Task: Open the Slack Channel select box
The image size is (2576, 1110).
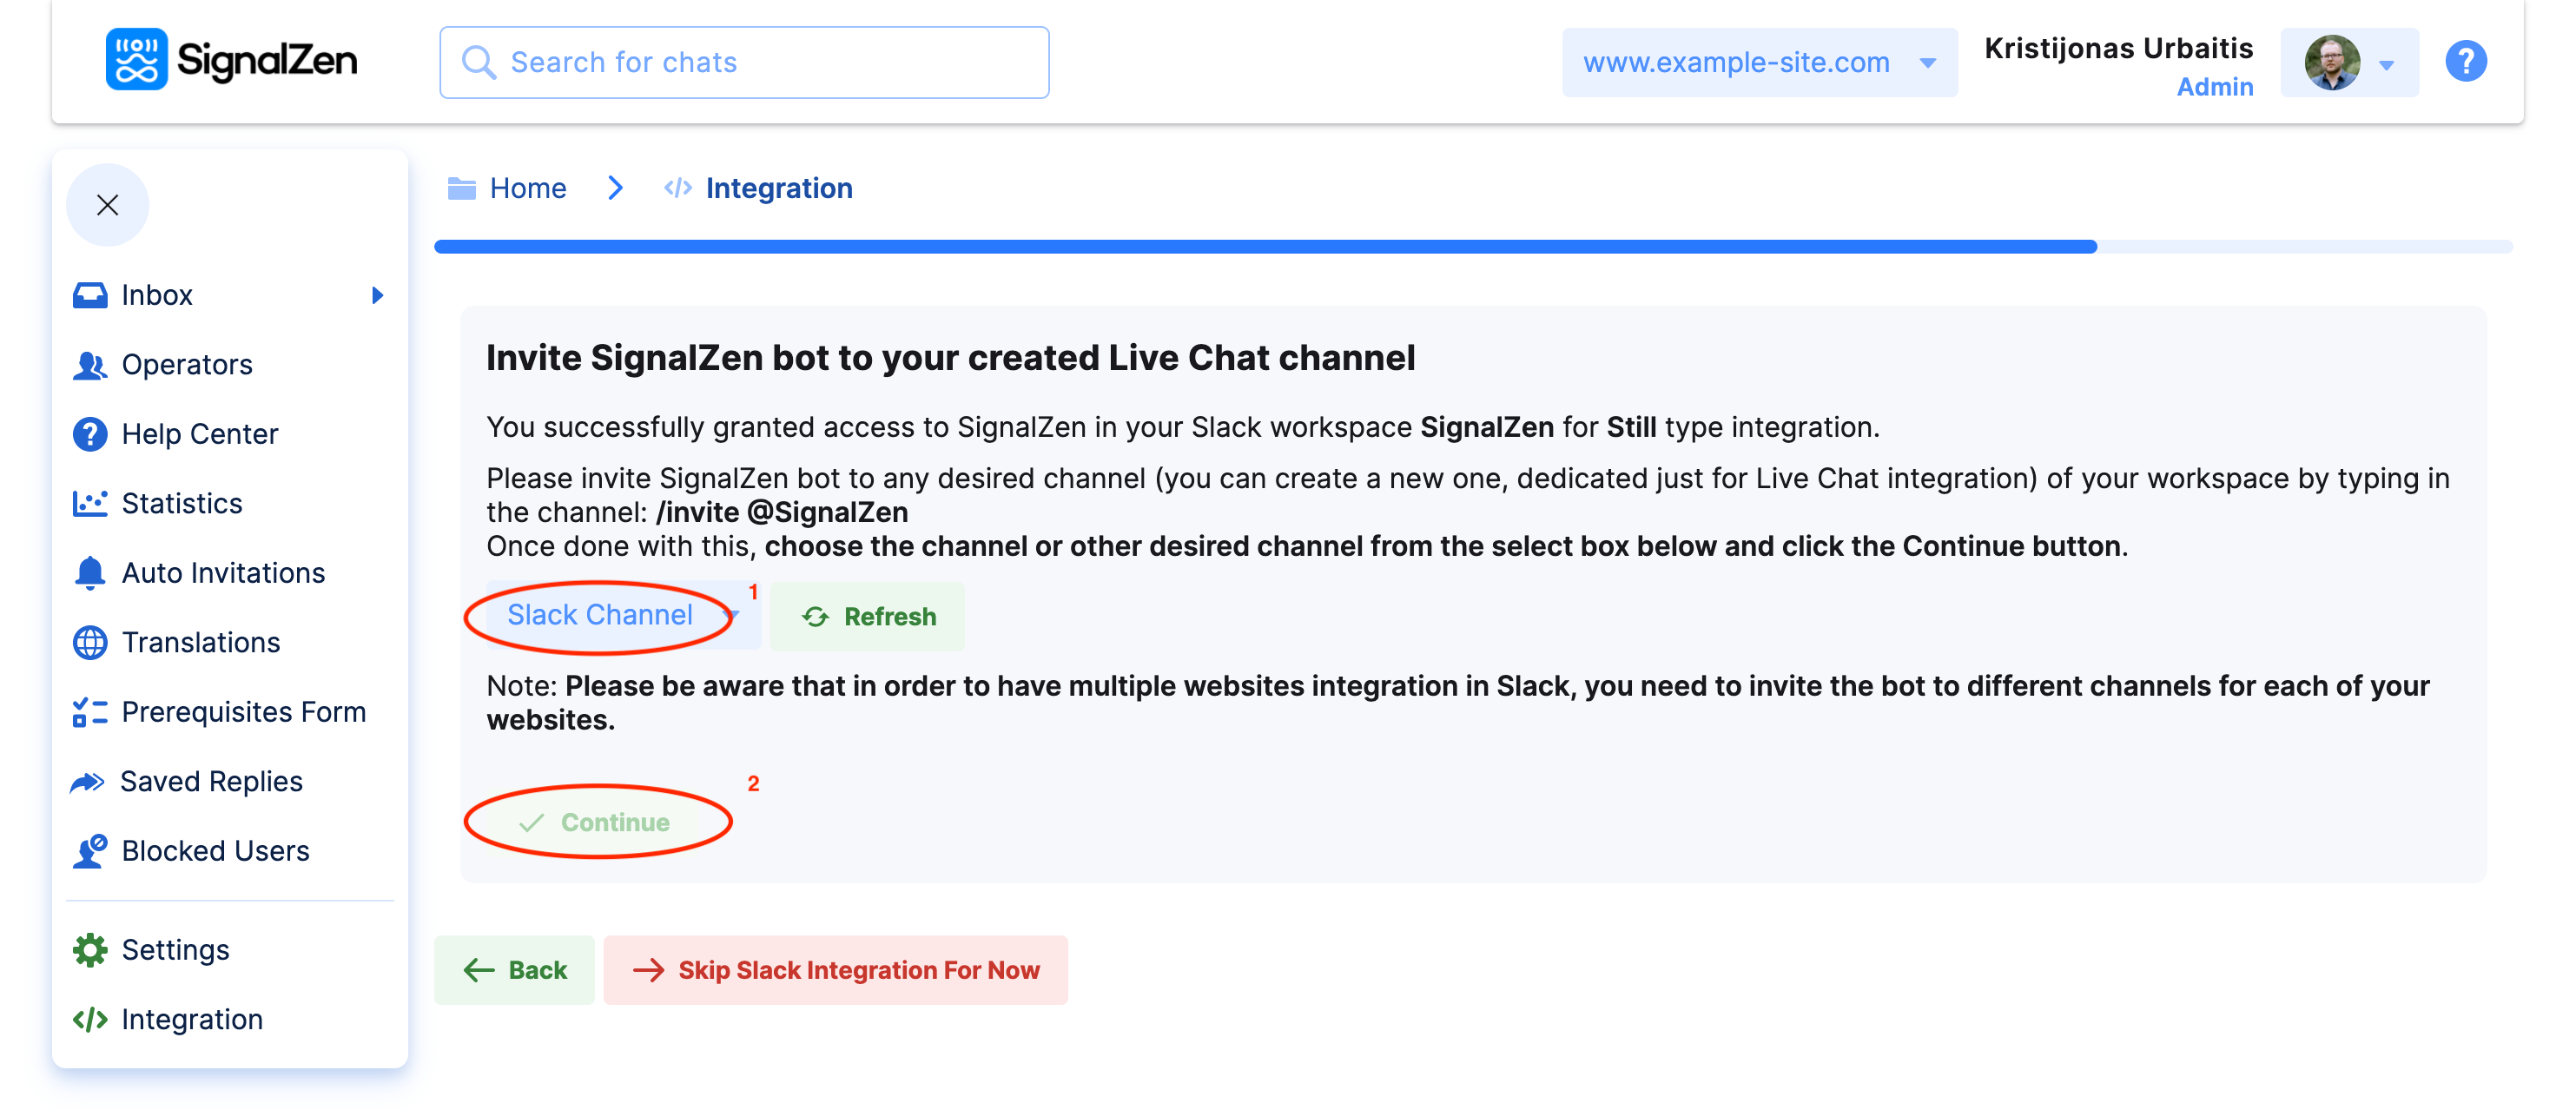Action: [621, 615]
